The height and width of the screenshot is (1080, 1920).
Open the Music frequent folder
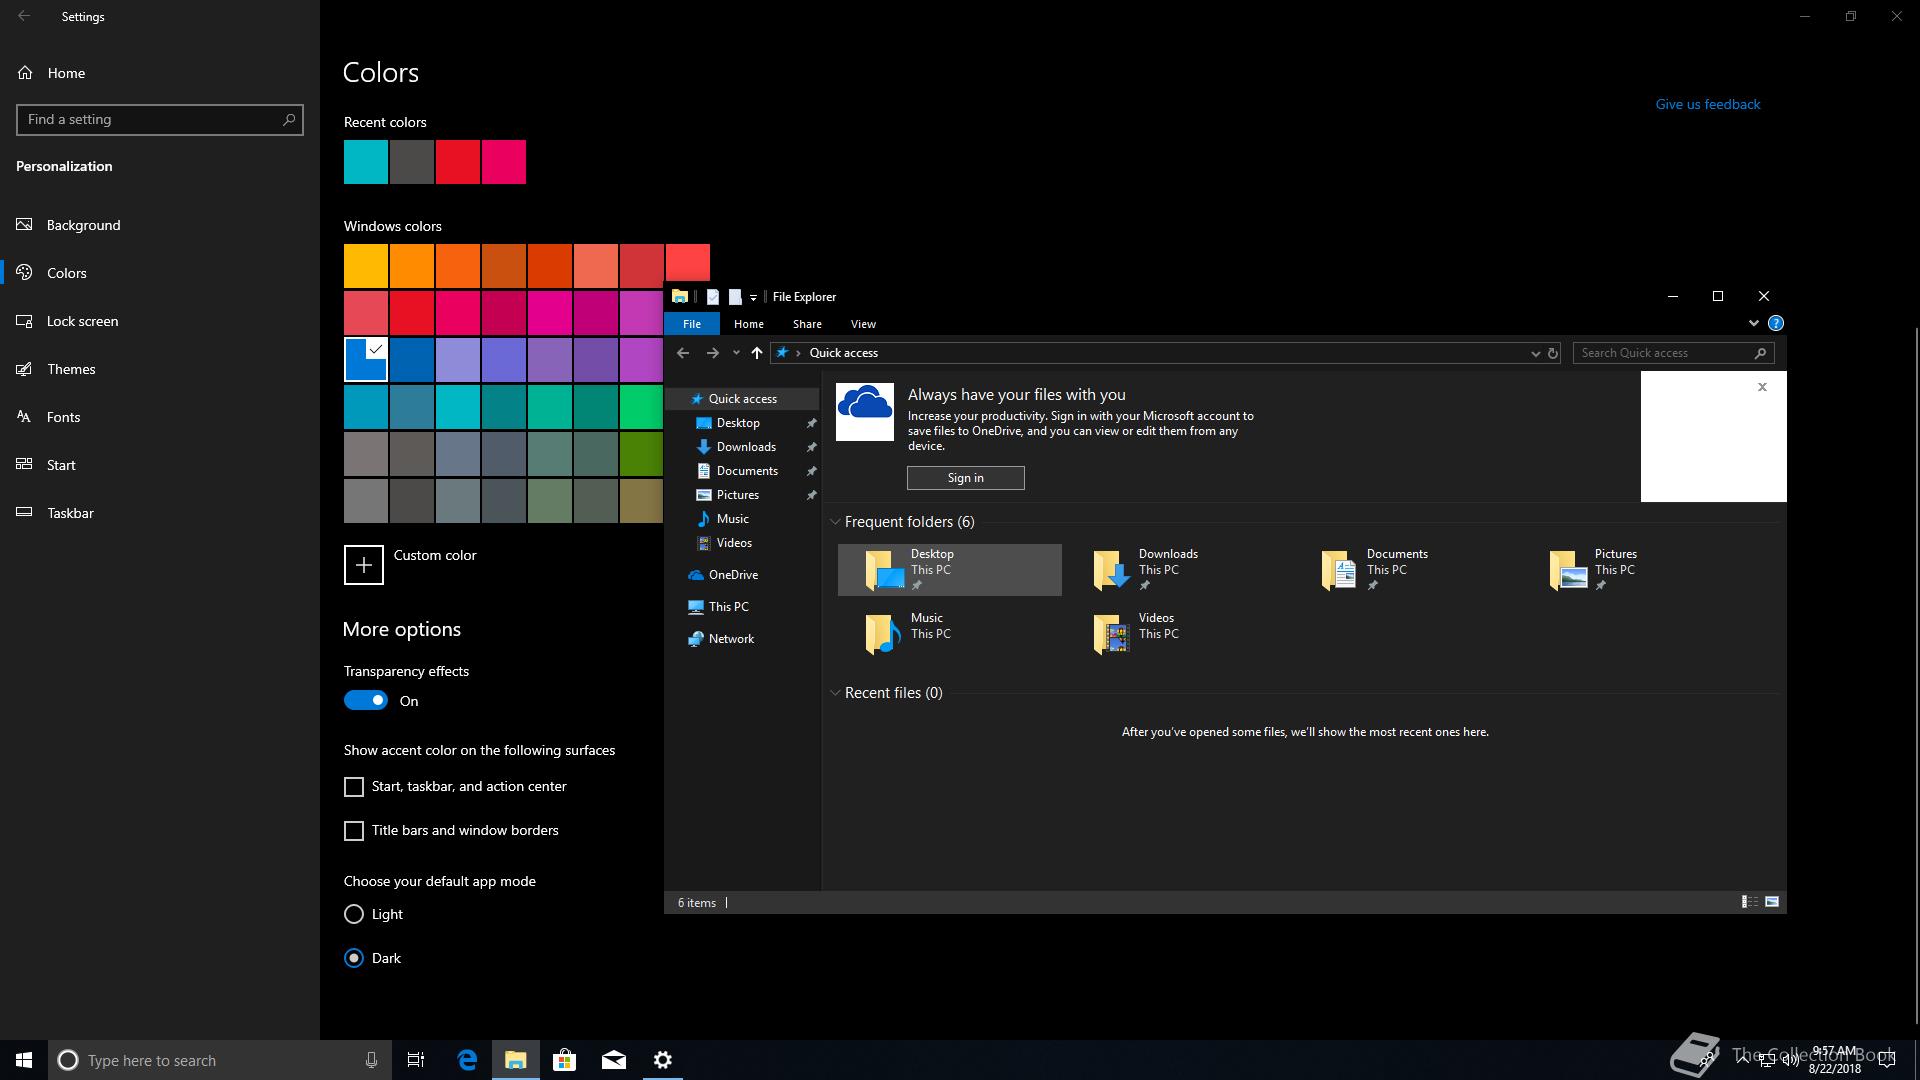click(x=950, y=634)
